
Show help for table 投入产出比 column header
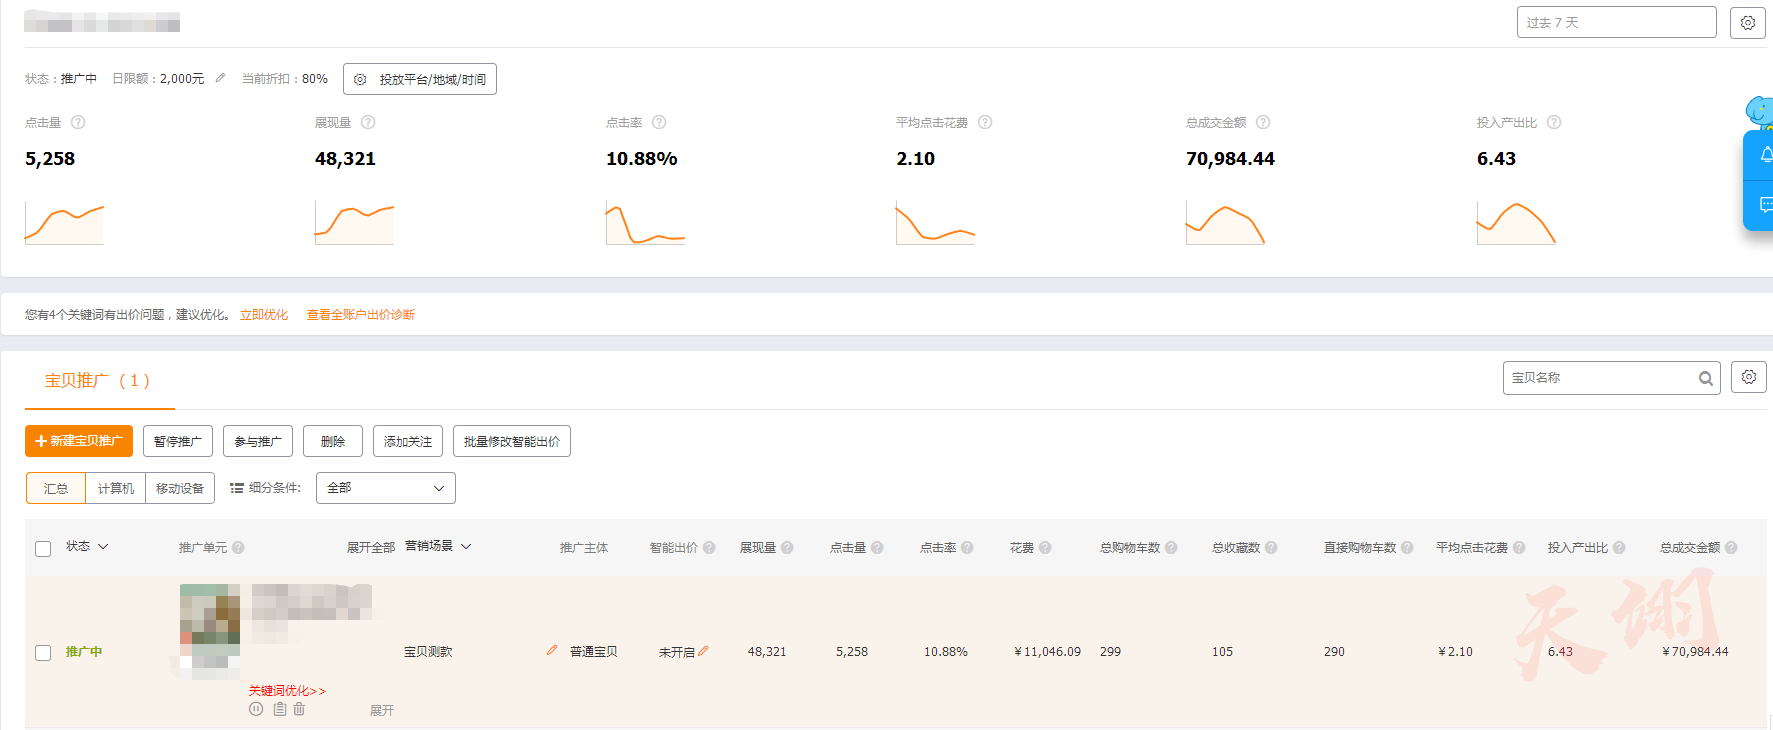(1619, 547)
